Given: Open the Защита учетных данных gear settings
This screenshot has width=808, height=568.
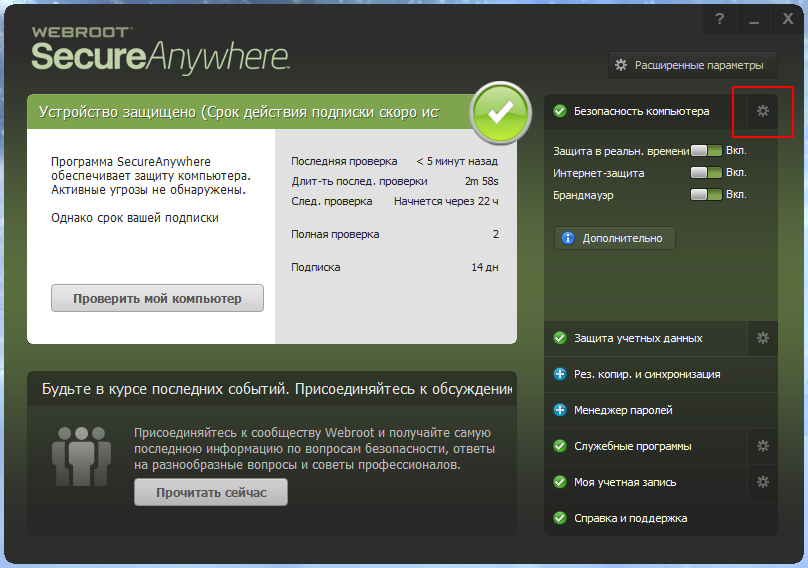Looking at the screenshot, I should pyautogui.click(x=763, y=338).
